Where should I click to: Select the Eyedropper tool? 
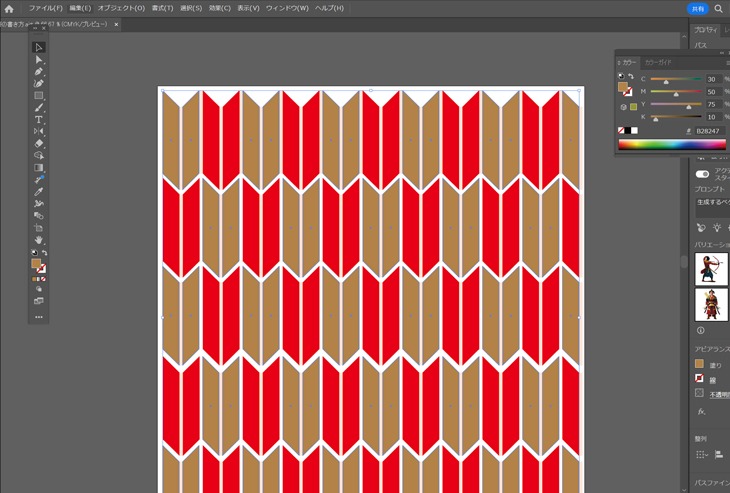(39, 191)
